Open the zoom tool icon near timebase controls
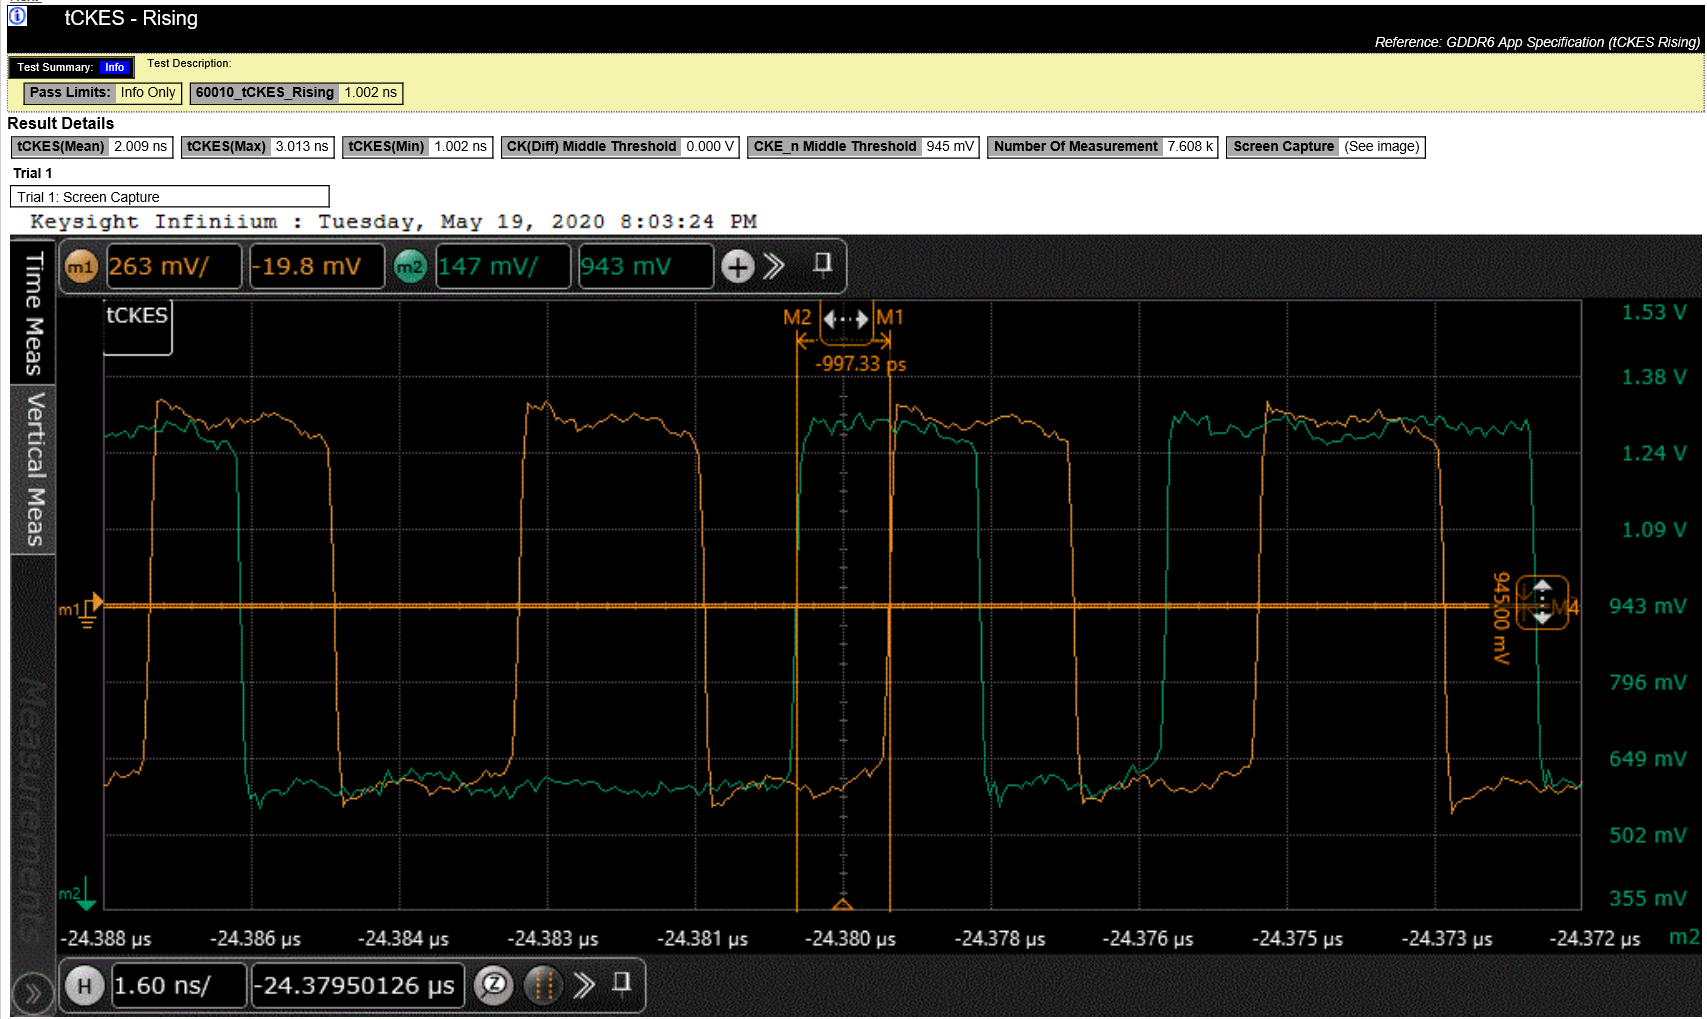This screenshot has width=1707, height=1019. click(x=492, y=985)
